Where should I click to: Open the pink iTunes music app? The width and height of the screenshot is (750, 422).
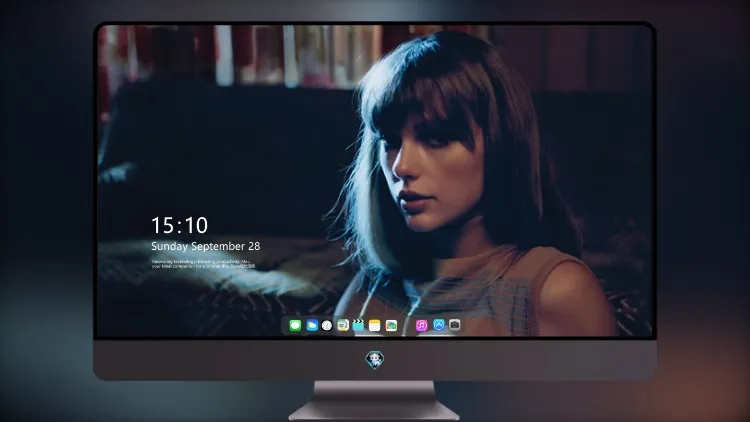click(421, 325)
